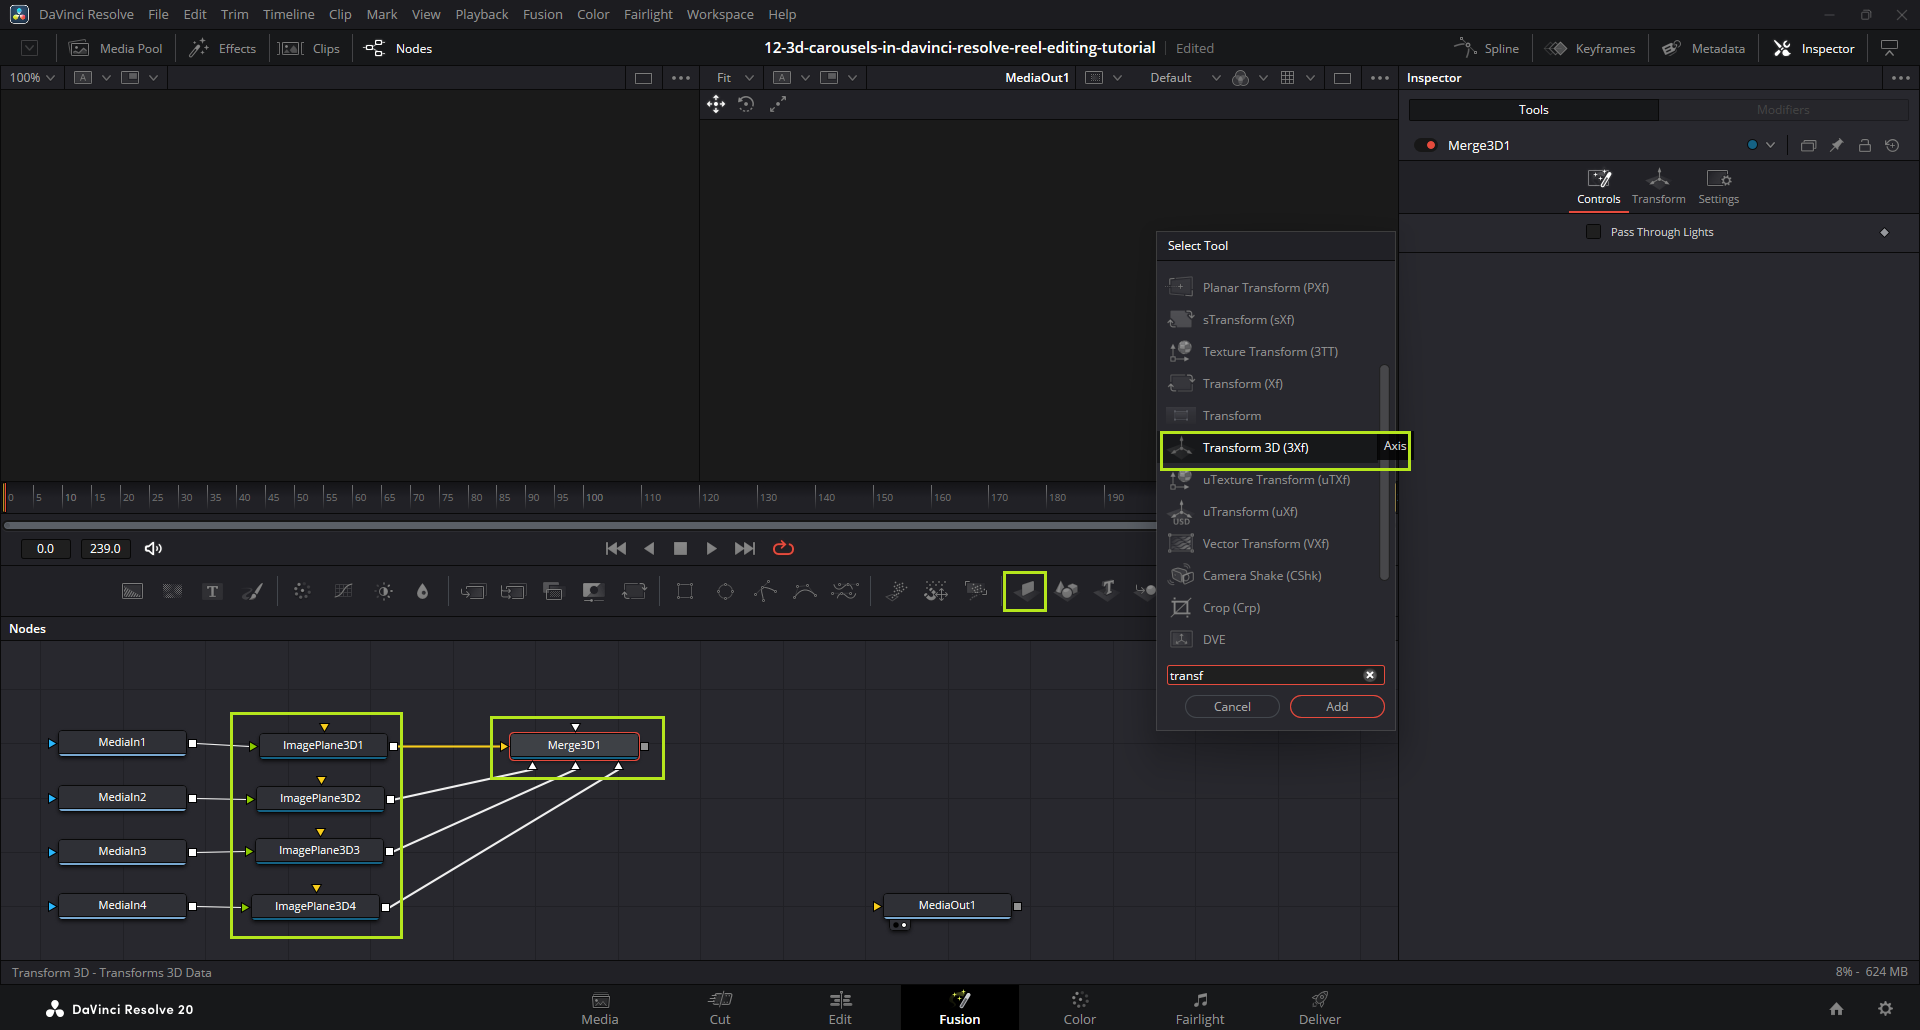Select the Text tool in Fusion toolbar

[212, 591]
